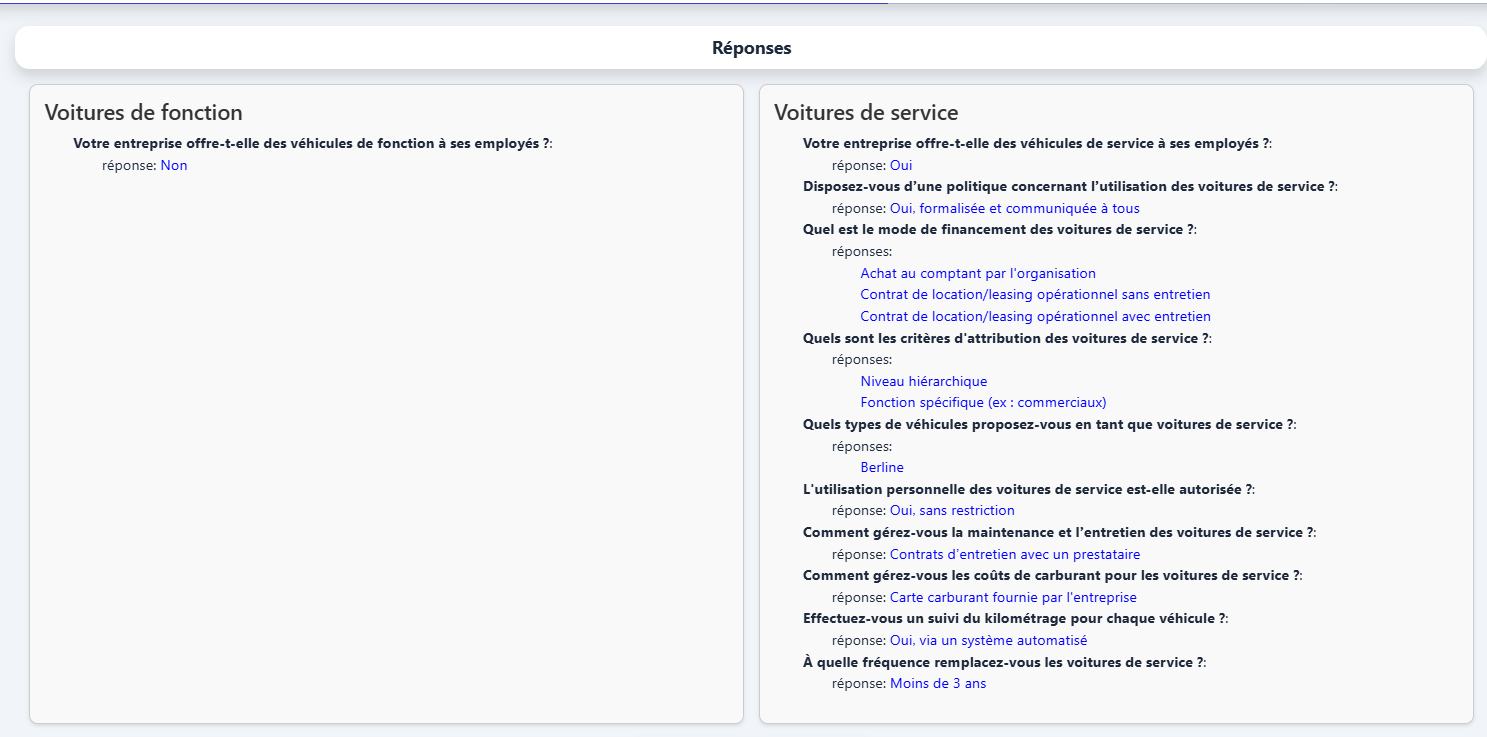Screen dimensions: 1487x737
Task: Open "Achat au comptant par l'organisation"
Action: click(977, 274)
